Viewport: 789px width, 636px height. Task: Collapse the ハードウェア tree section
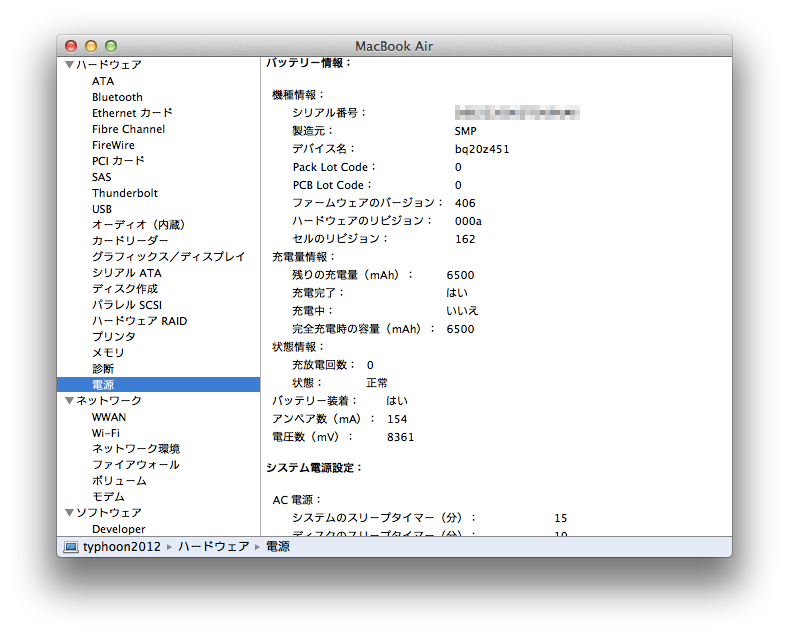[x=69, y=64]
